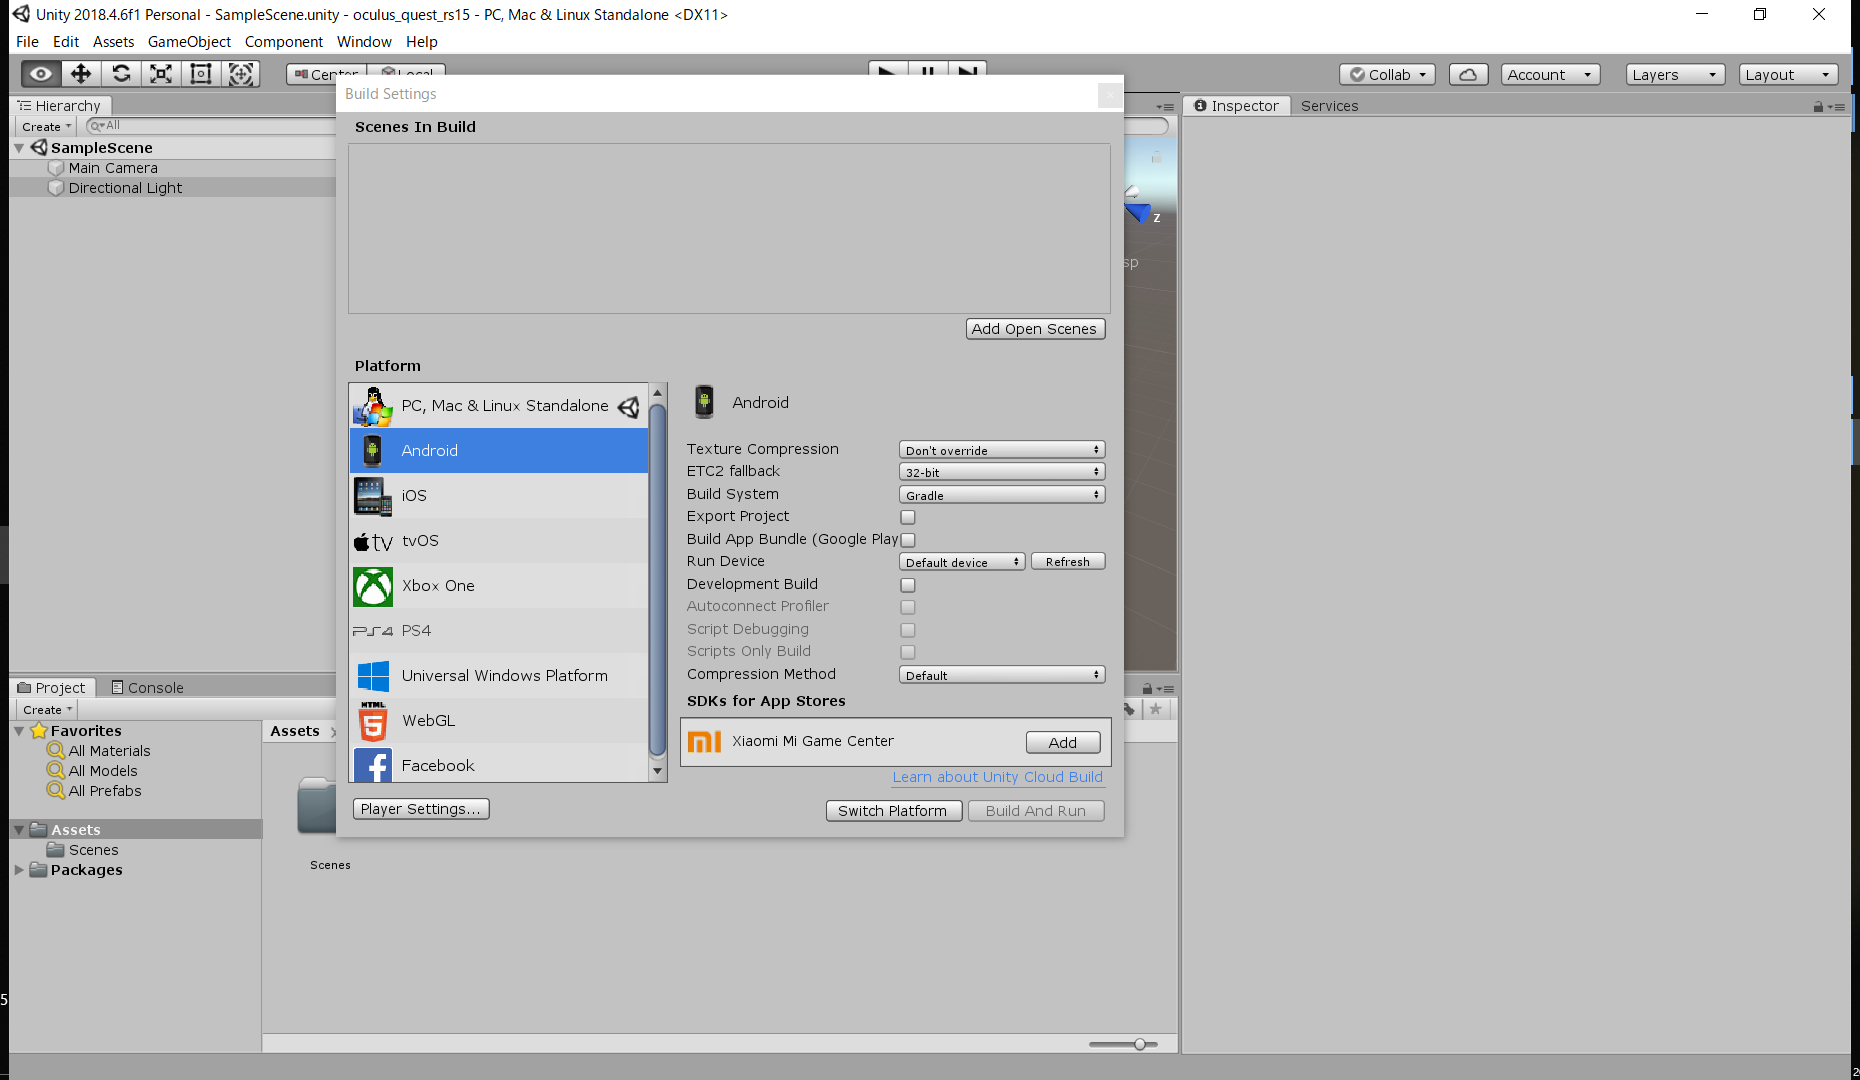This screenshot has width=1860, height=1080.
Task: Choose the Xbox One platform icon
Action: point(372,586)
